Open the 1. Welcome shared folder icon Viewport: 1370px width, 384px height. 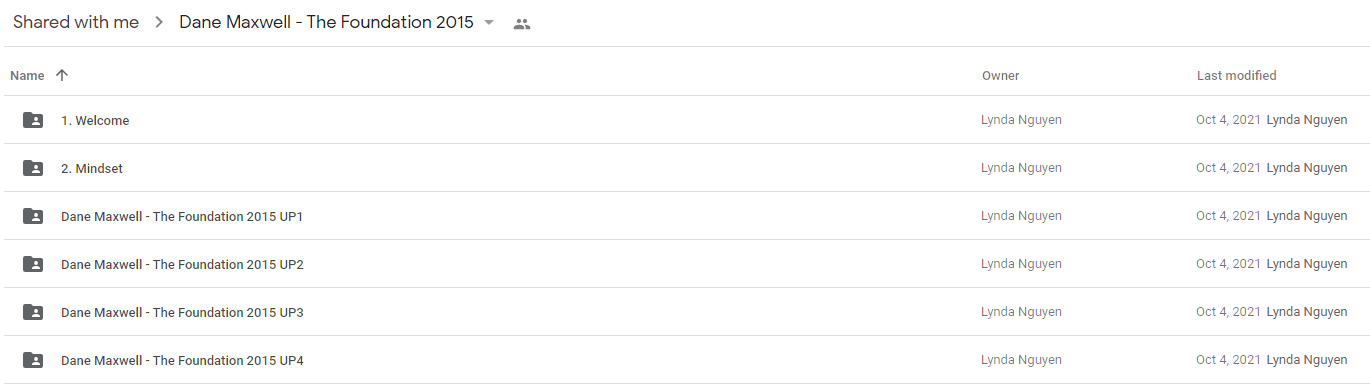(33, 120)
